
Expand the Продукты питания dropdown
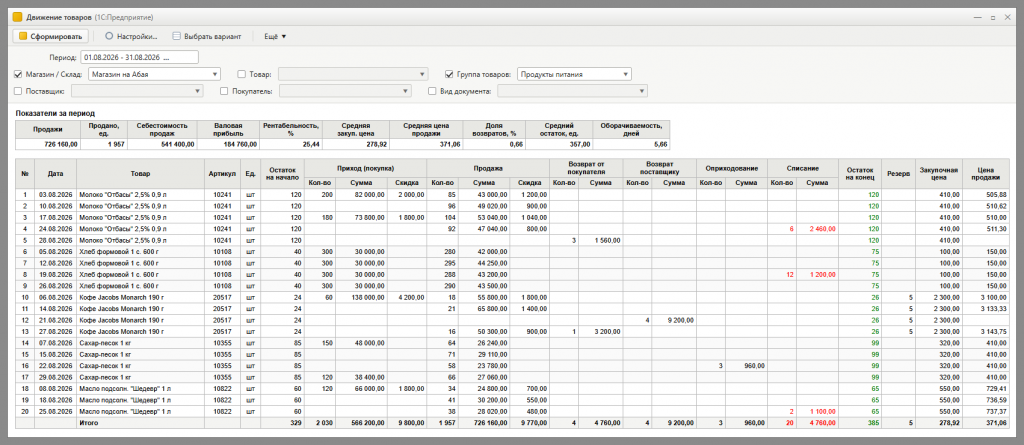[626, 74]
